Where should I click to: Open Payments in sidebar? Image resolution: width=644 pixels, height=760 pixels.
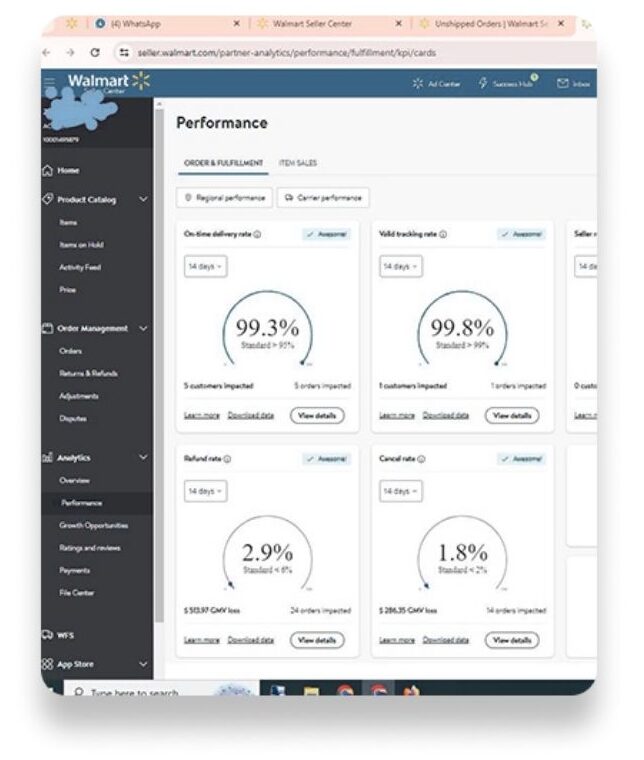point(75,570)
